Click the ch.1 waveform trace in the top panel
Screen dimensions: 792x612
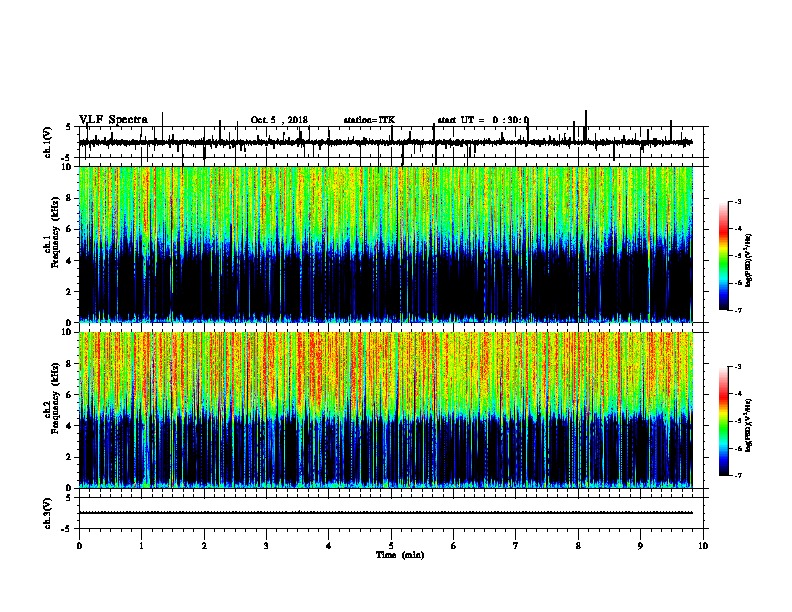coord(385,143)
